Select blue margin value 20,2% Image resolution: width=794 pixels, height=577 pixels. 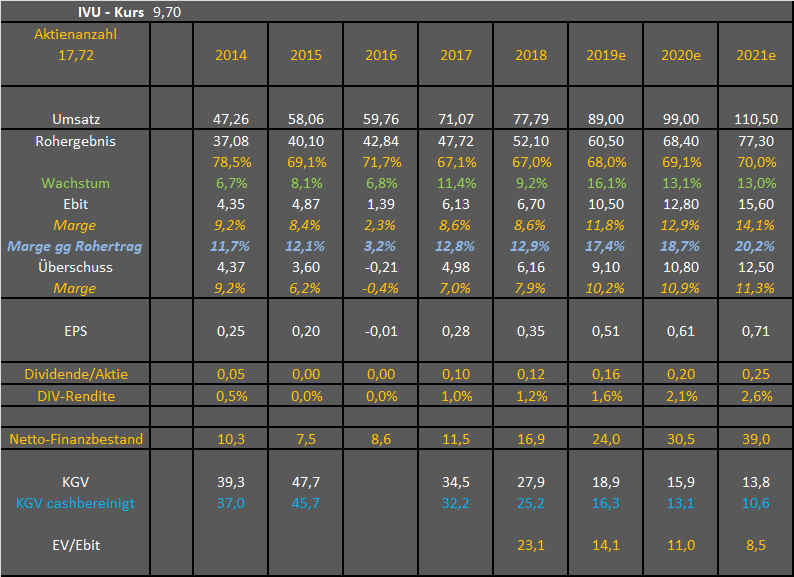(x=755, y=246)
